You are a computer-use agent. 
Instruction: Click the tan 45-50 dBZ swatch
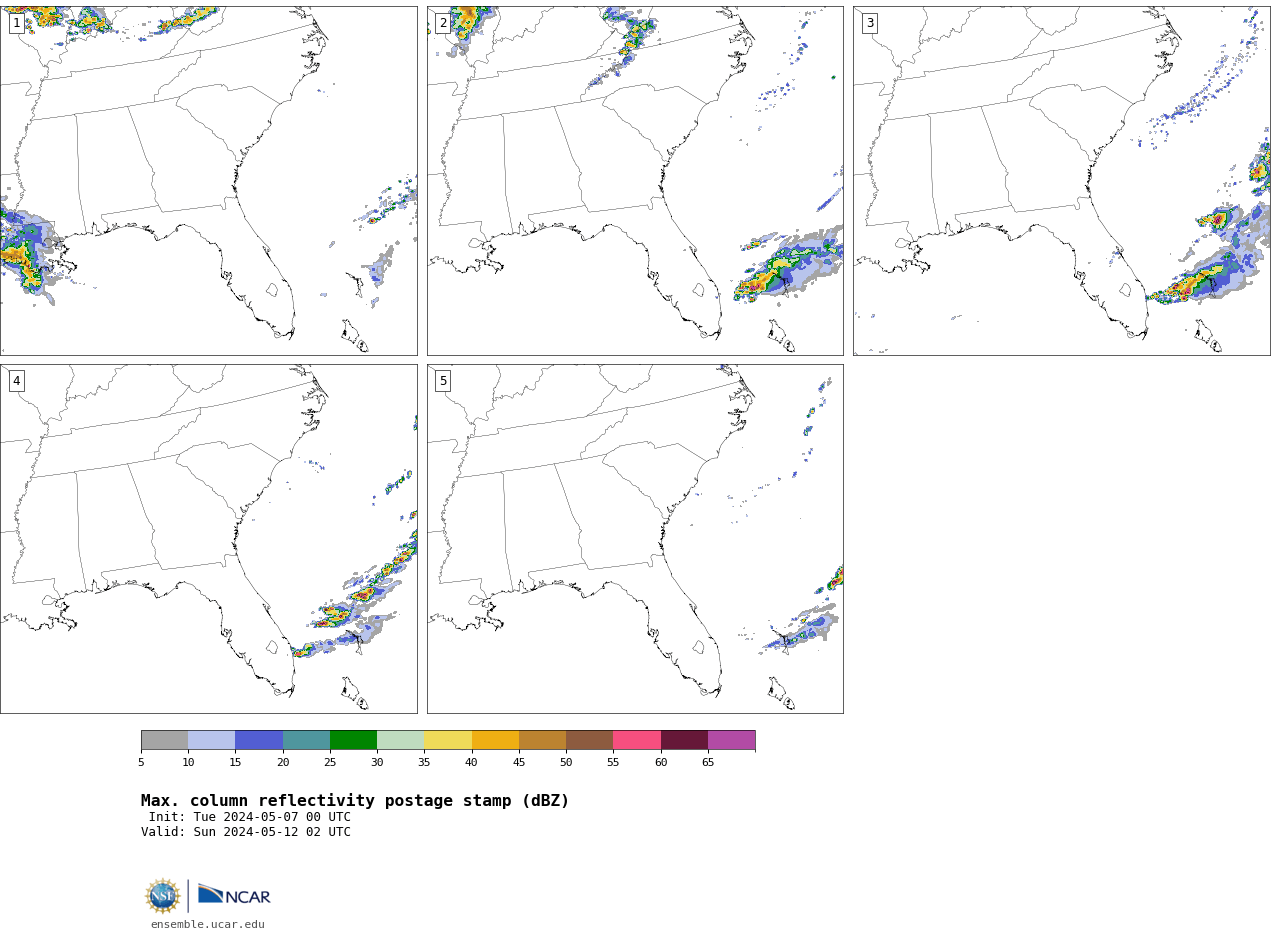(542, 740)
